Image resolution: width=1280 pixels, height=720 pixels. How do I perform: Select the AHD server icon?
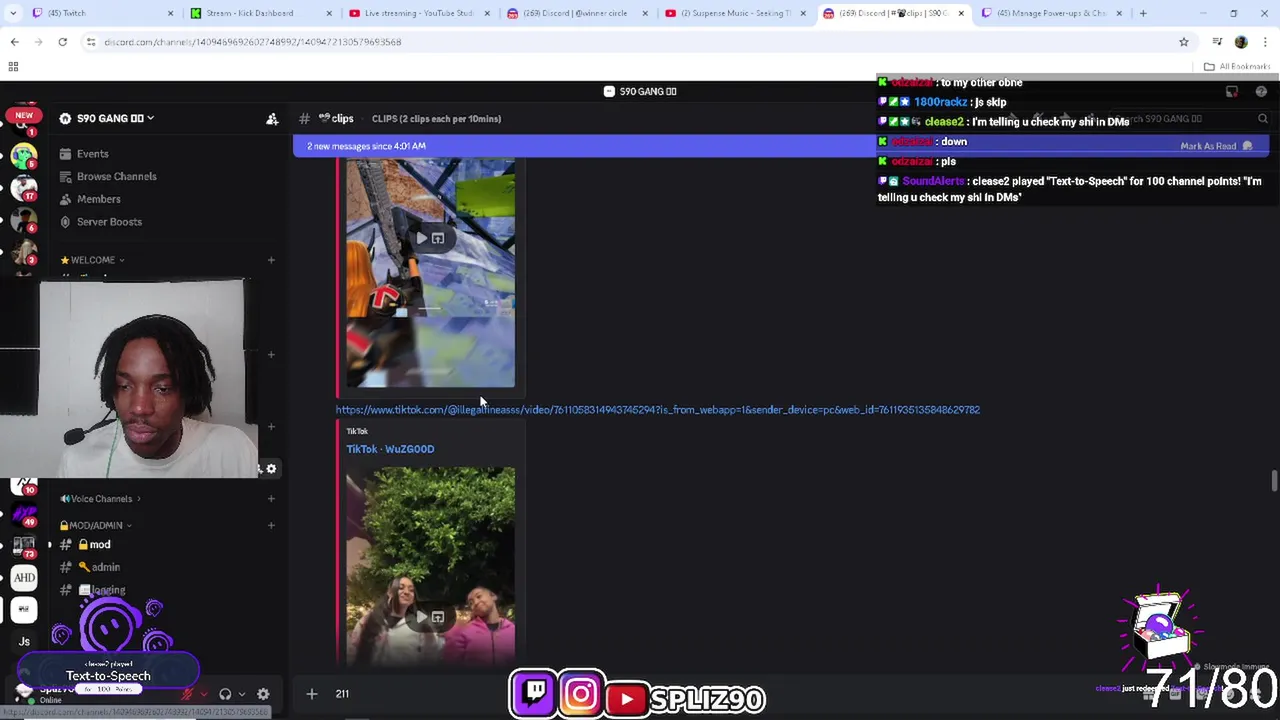pyautogui.click(x=24, y=577)
